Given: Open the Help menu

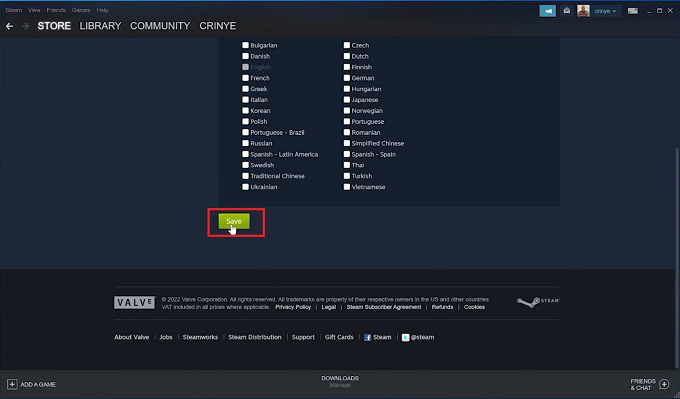Looking at the screenshot, I should tap(102, 10).
